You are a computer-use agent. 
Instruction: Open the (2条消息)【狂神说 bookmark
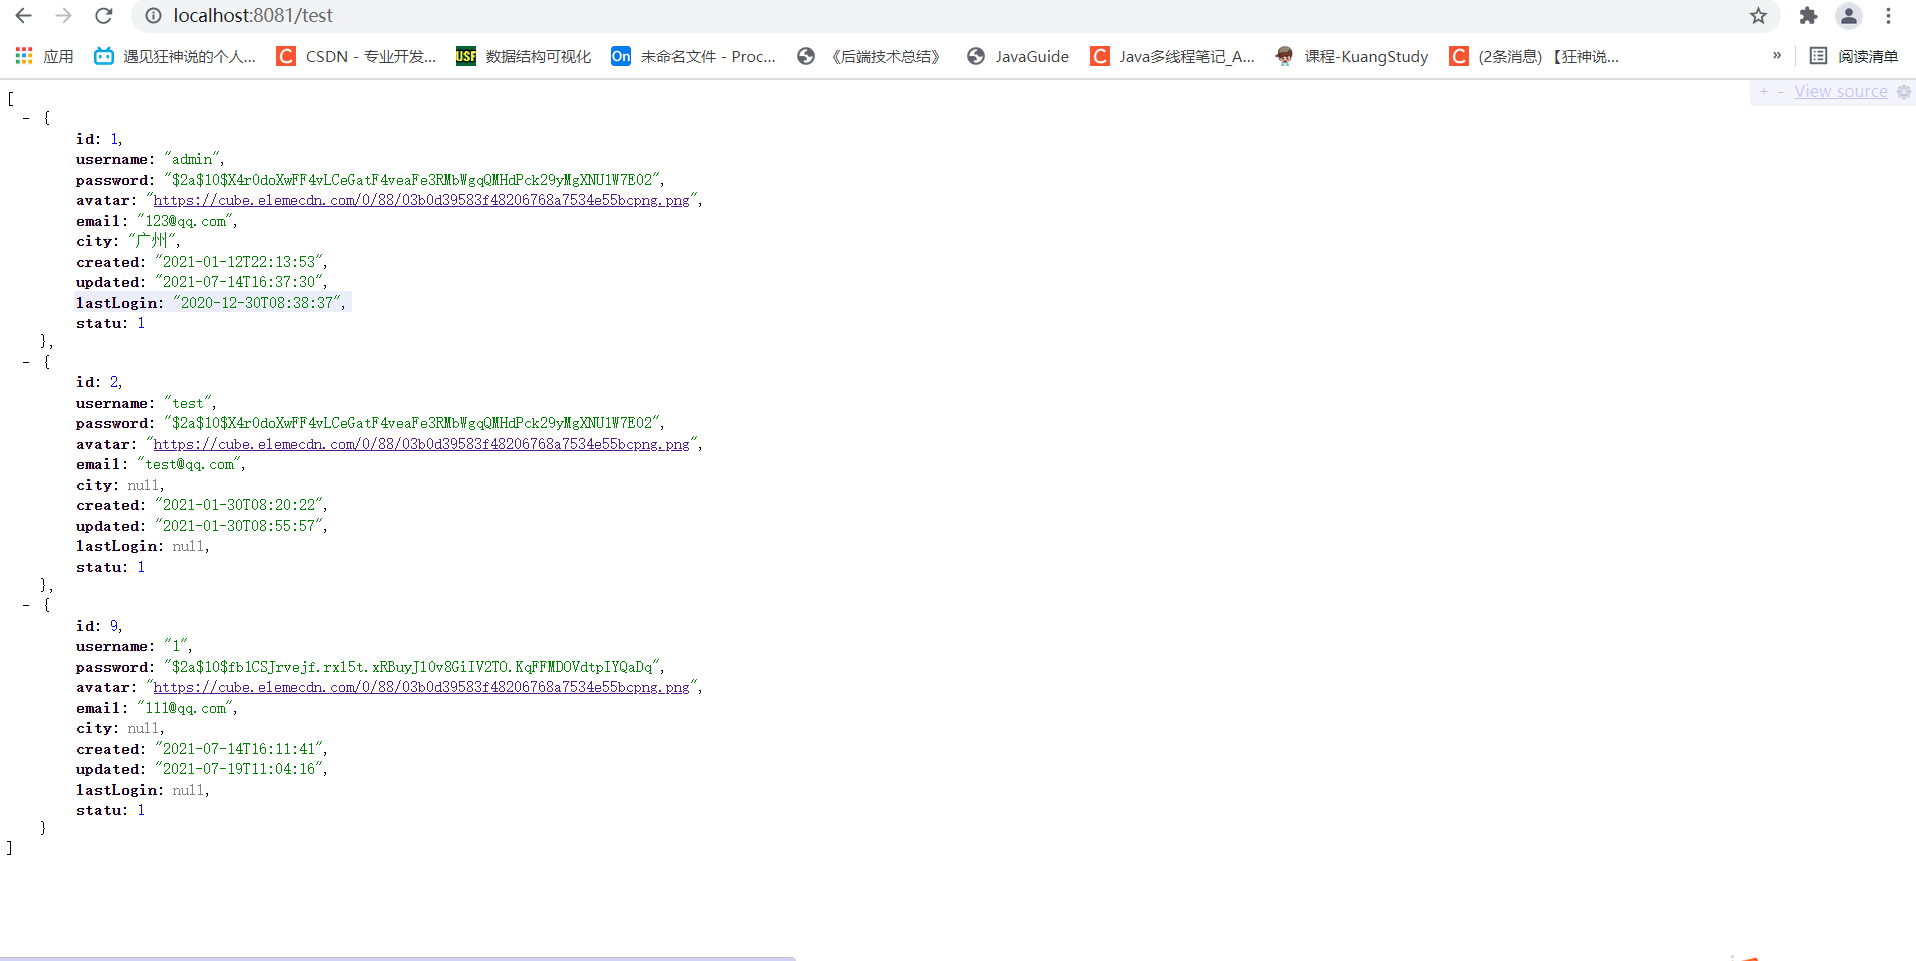click(x=1534, y=56)
